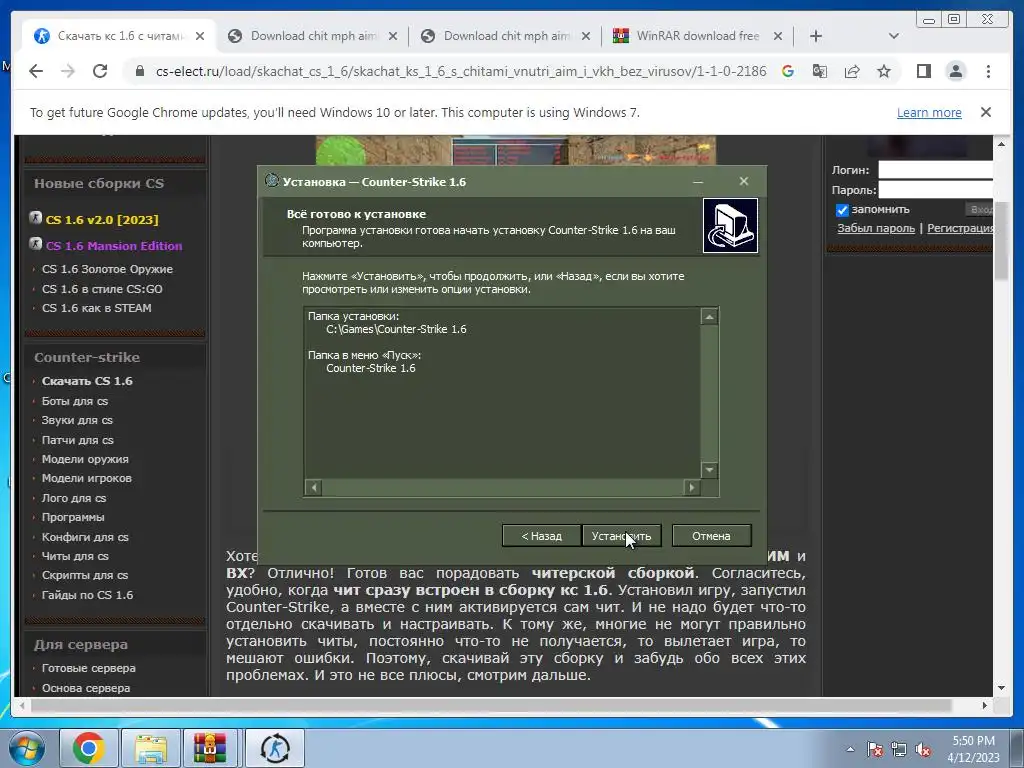Image resolution: width=1024 pixels, height=768 pixels.
Task: Click the Chrome forward navigation arrow
Action: (68, 71)
